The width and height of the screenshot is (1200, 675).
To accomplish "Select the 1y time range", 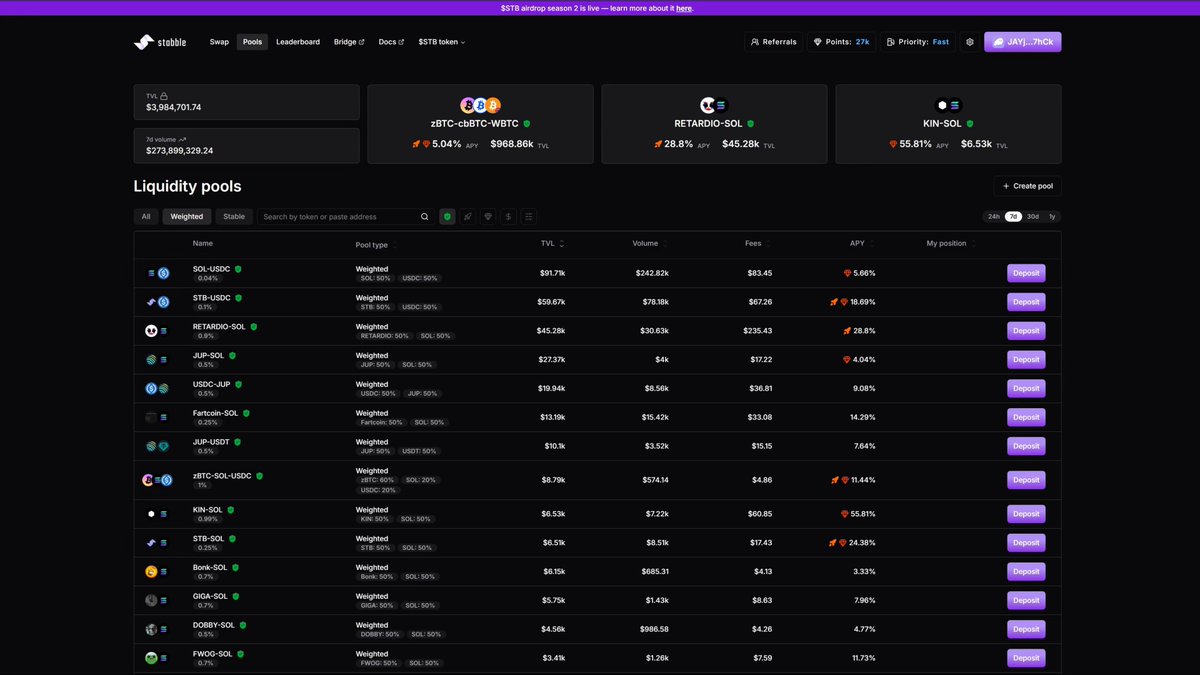I will tap(1052, 216).
